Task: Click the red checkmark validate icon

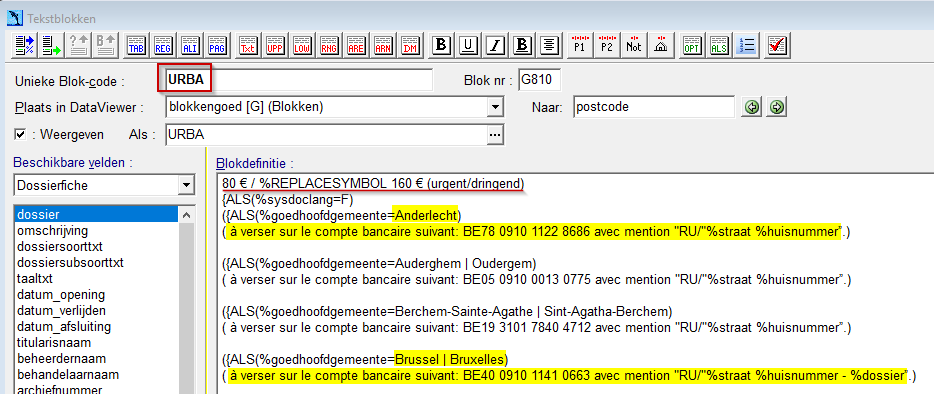Action: (777, 45)
